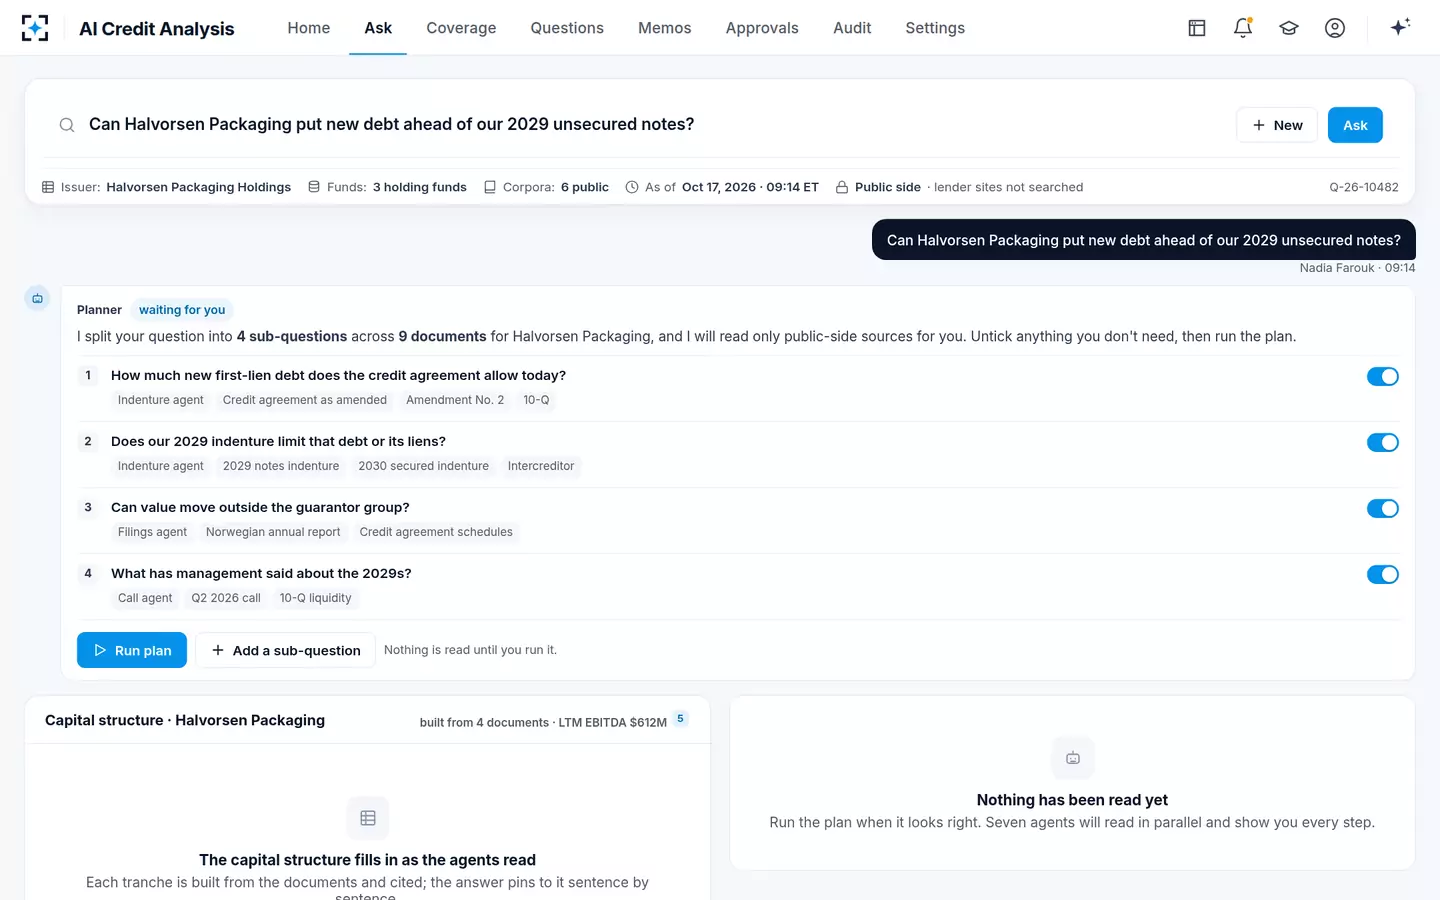The width and height of the screenshot is (1440, 900).
Task: Select the Q2 2026 call chip
Action: pos(226,598)
